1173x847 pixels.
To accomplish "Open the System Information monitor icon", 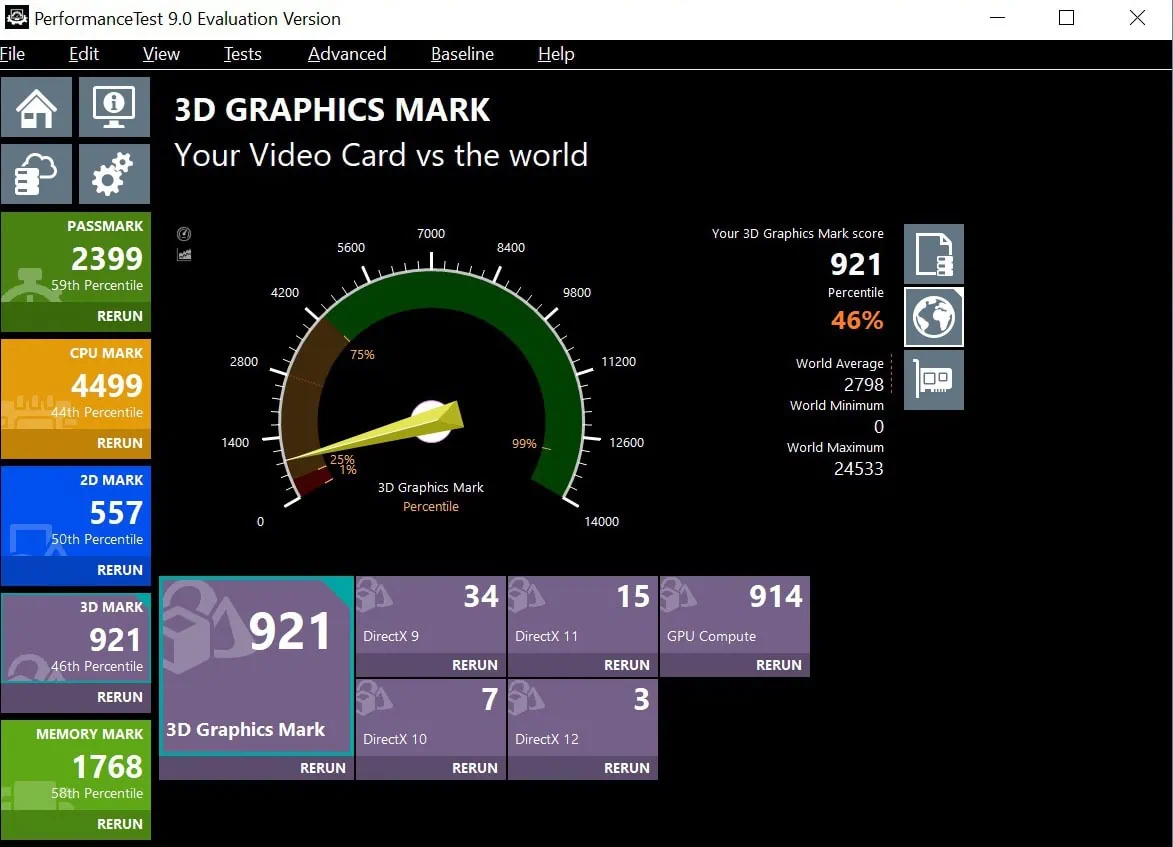I will pos(114,107).
